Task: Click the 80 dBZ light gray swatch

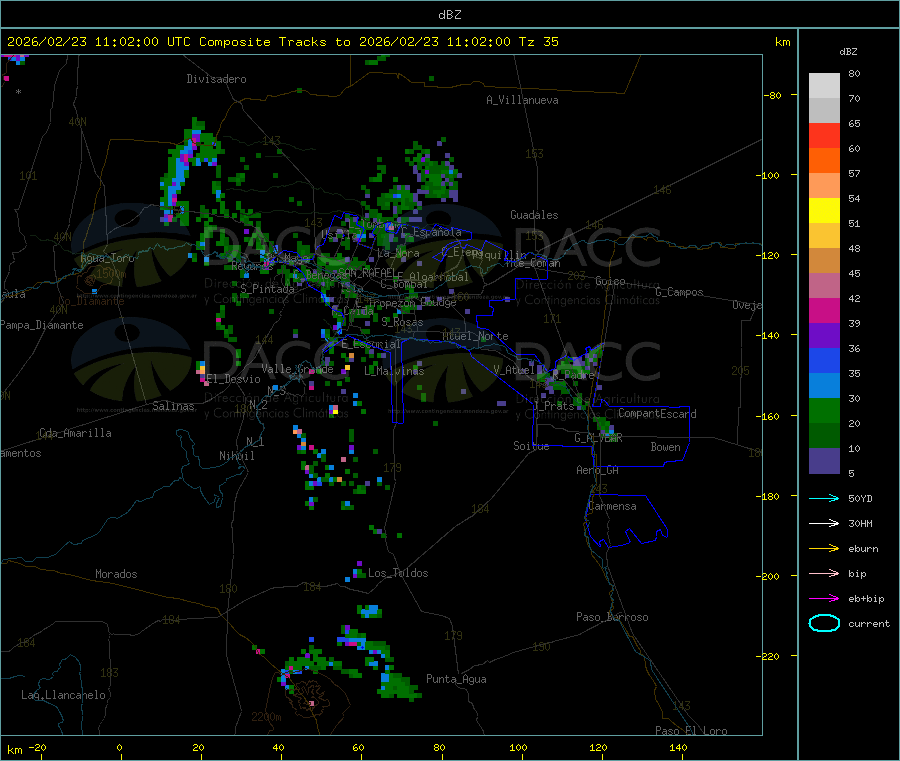Action: tap(824, 86)
